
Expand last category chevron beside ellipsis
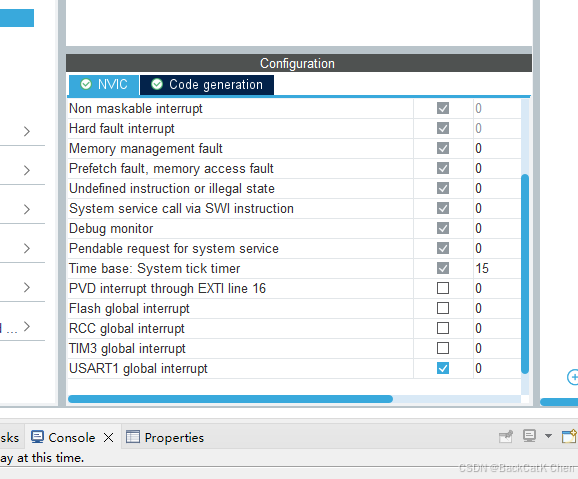click(27, 326)
